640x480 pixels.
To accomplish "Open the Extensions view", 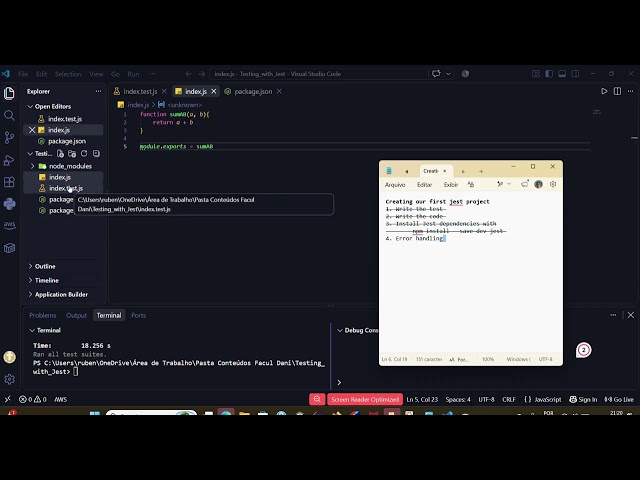I will (x=9, y=182).
